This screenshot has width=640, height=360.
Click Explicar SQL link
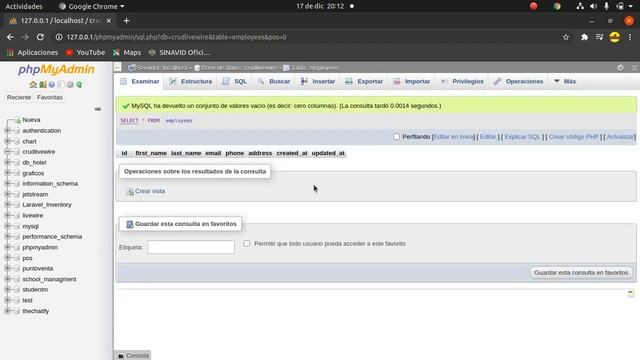[x=522, y=137]
